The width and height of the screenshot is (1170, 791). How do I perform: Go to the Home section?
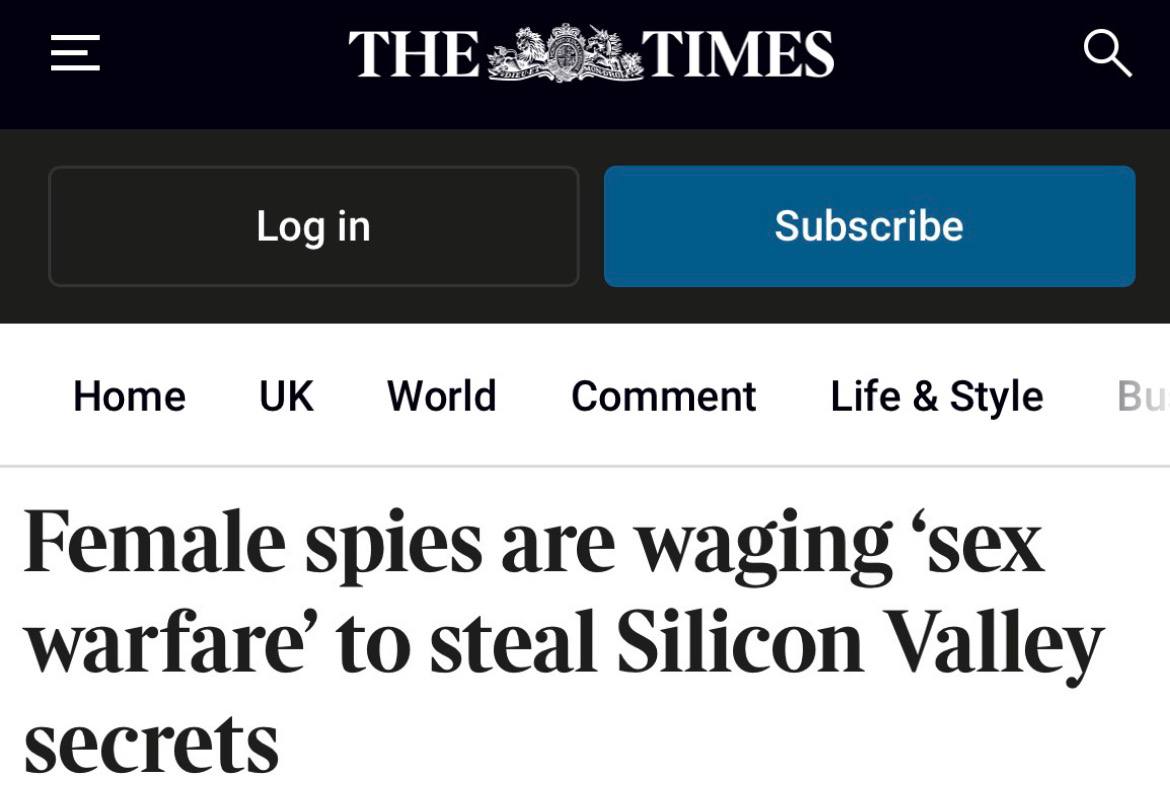point(129,396)
